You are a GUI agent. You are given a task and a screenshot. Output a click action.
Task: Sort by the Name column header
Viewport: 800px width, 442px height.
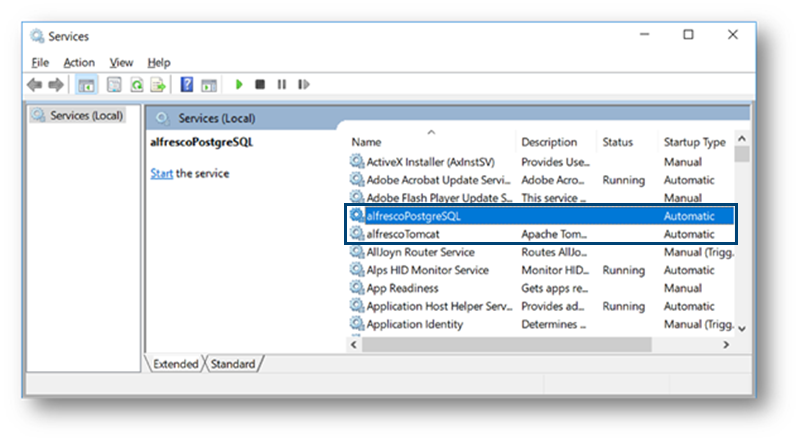coord(366,142)
